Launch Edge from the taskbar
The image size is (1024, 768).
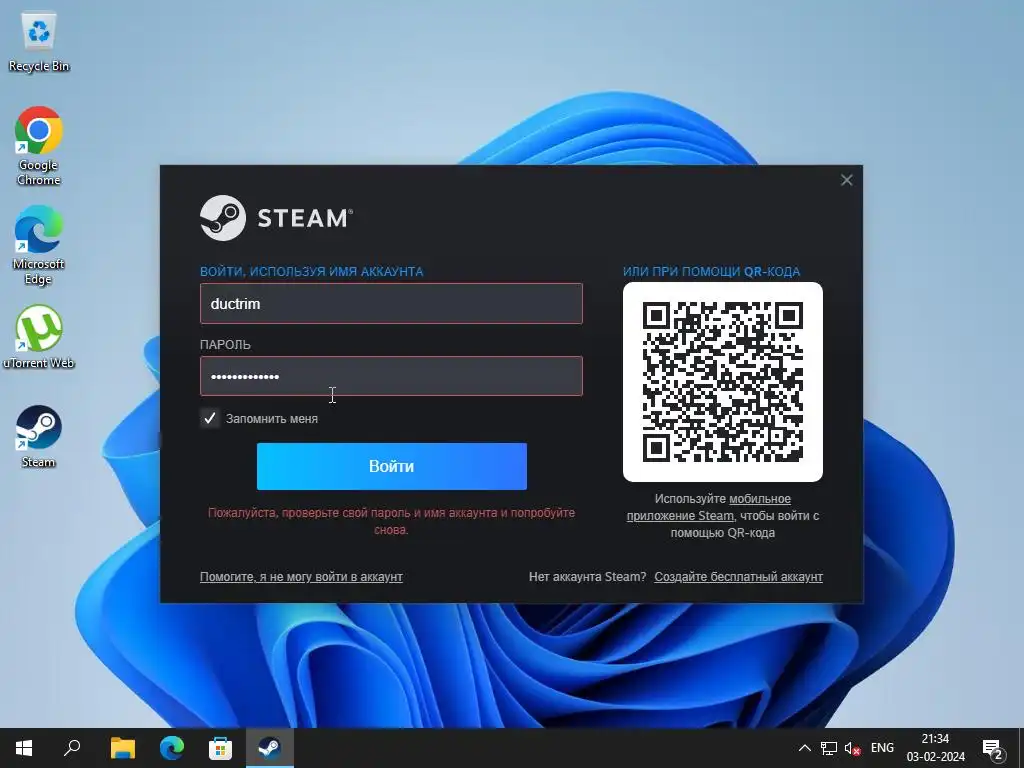pyautogui.click(x=172, y=748)
